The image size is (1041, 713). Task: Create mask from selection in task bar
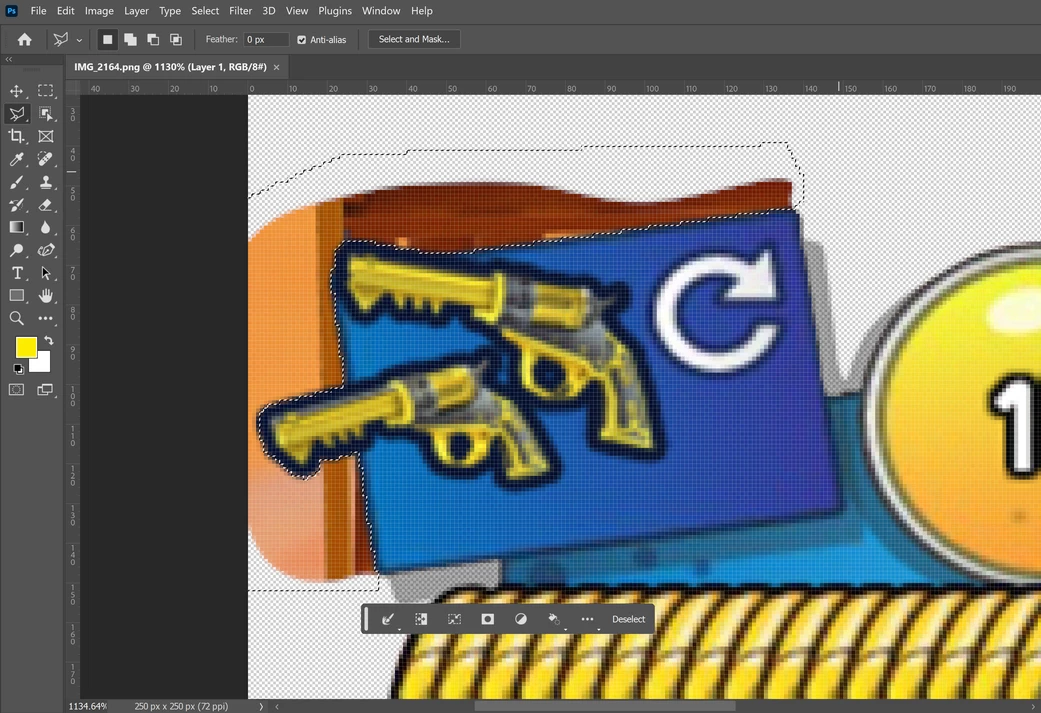tap(487, 619)
